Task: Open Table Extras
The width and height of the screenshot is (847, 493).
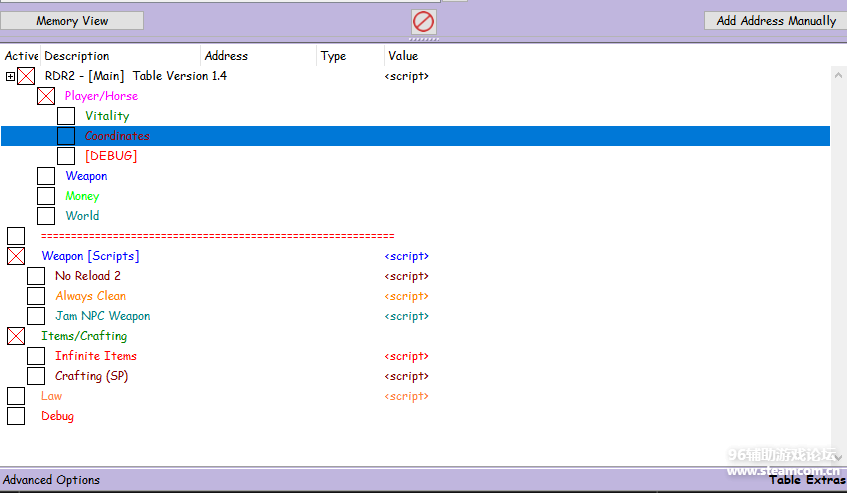Action: pyautogui.click(x=807, y=480)
